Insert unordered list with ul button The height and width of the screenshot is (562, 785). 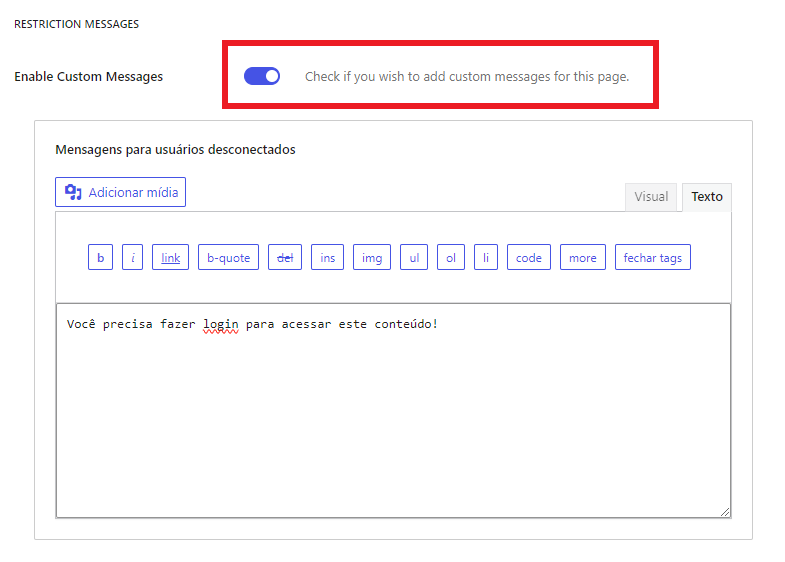414,257
